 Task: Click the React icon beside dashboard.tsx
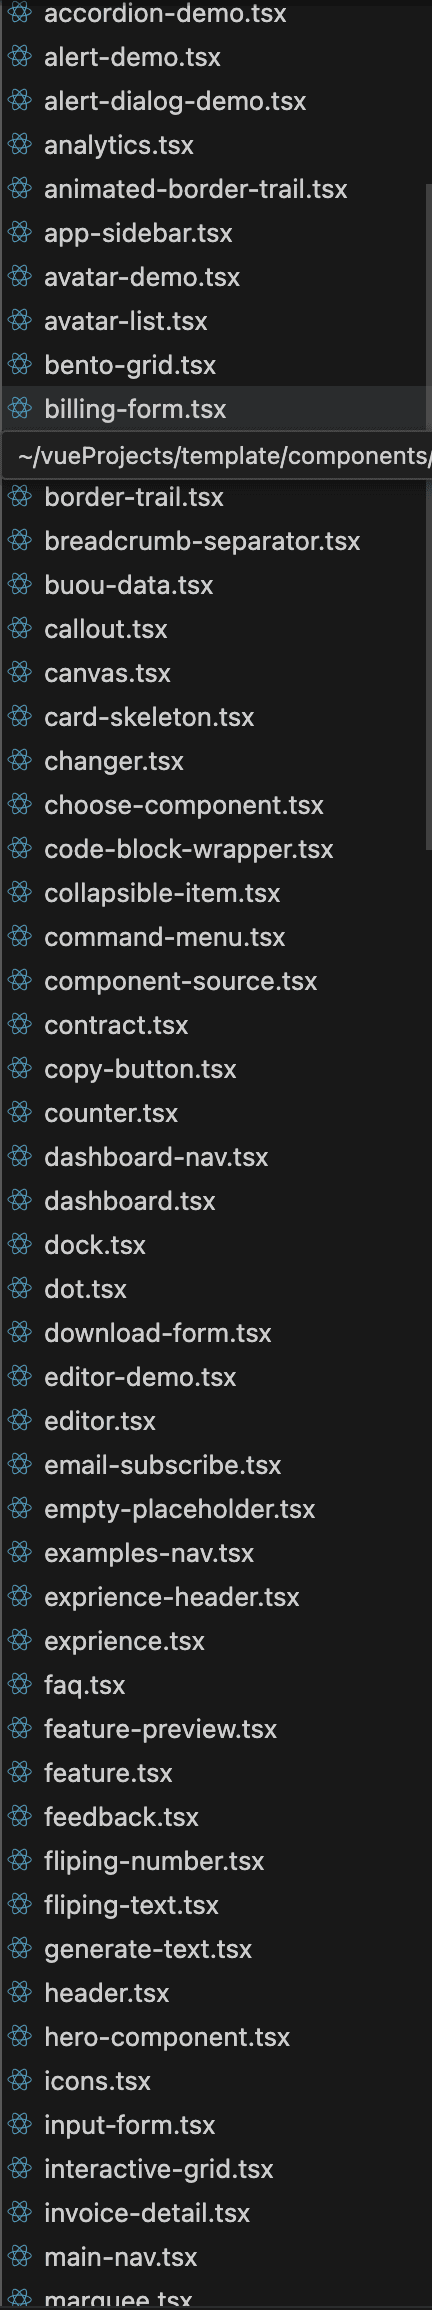click(19, 1201)
